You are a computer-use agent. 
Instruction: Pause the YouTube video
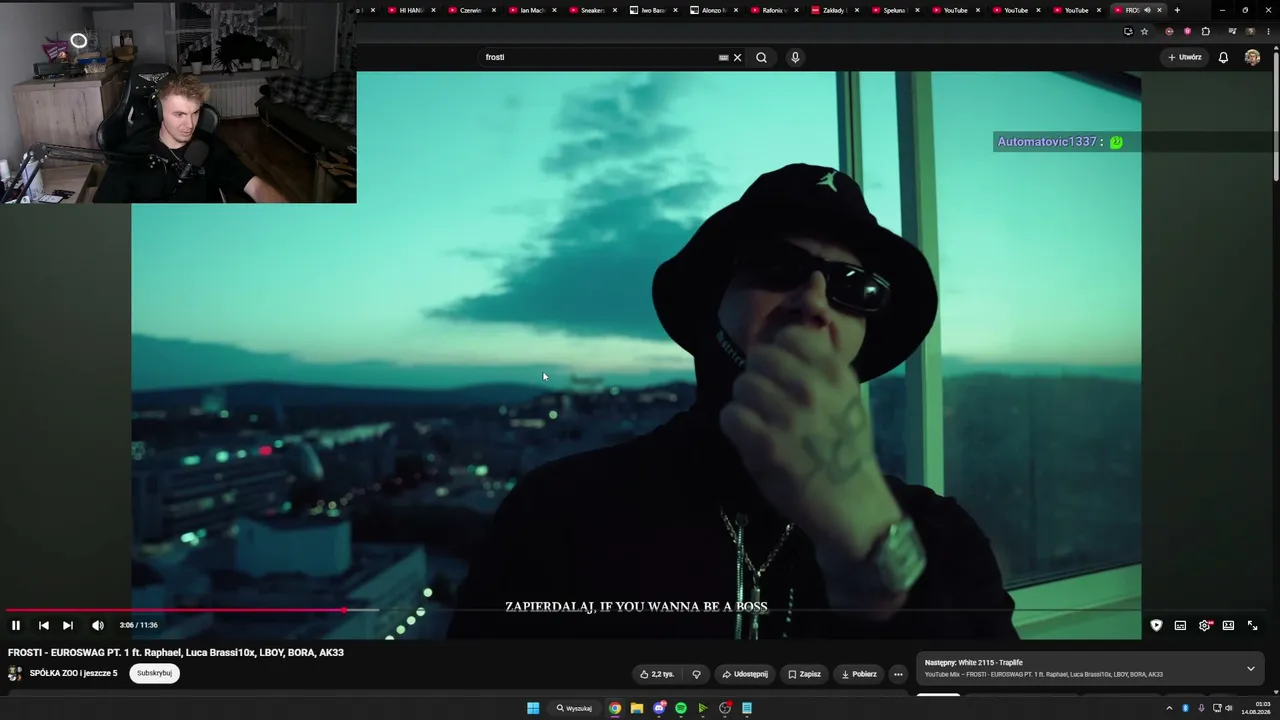click(x=16, y=625)
